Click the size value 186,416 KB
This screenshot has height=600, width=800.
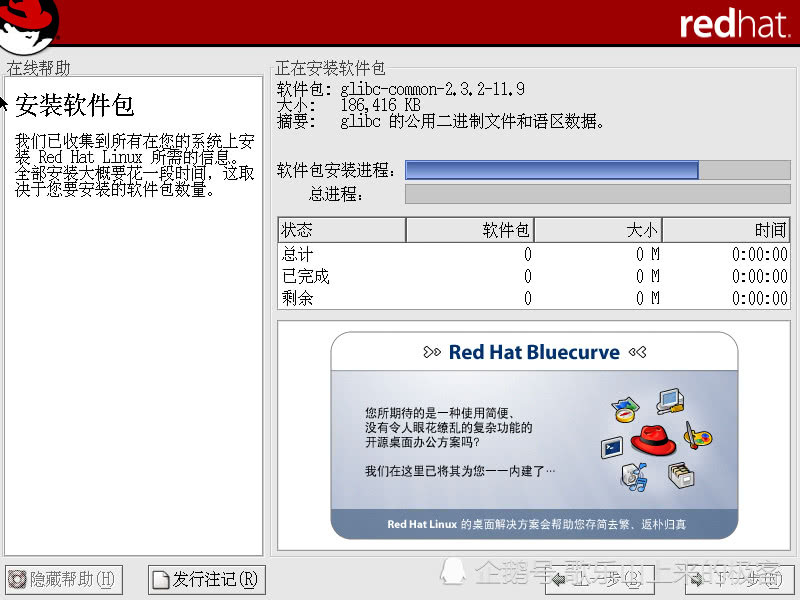pyautogui.click(x=381, y=105)
